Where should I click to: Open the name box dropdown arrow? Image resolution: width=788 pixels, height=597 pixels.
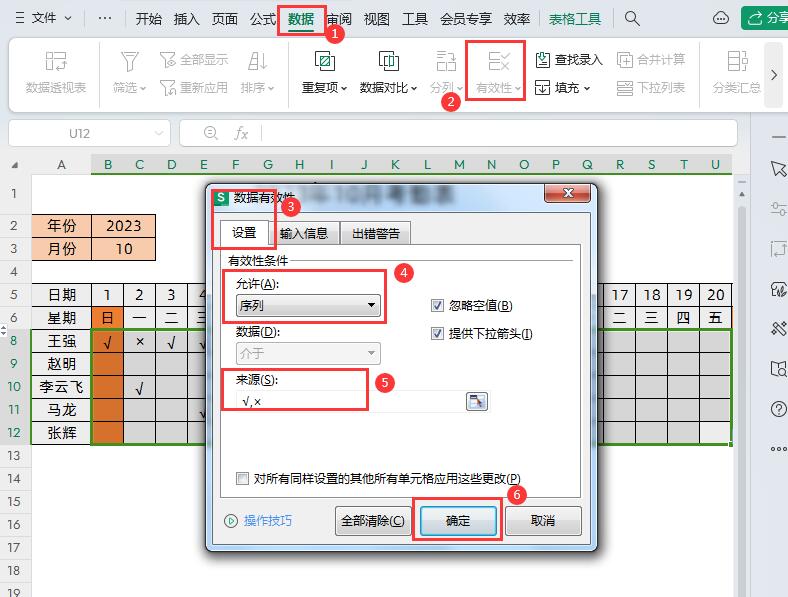(x=159, y=133)
